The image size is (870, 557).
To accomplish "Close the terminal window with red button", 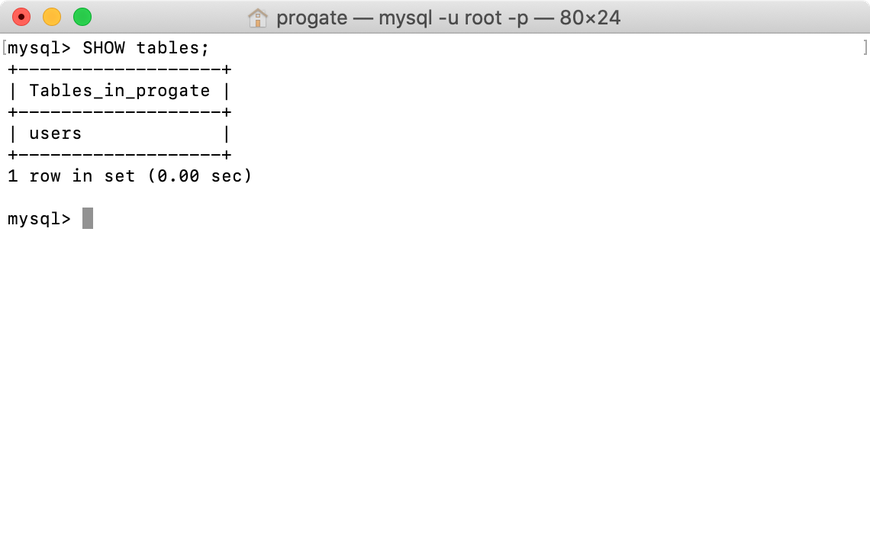I will [22, 17].
